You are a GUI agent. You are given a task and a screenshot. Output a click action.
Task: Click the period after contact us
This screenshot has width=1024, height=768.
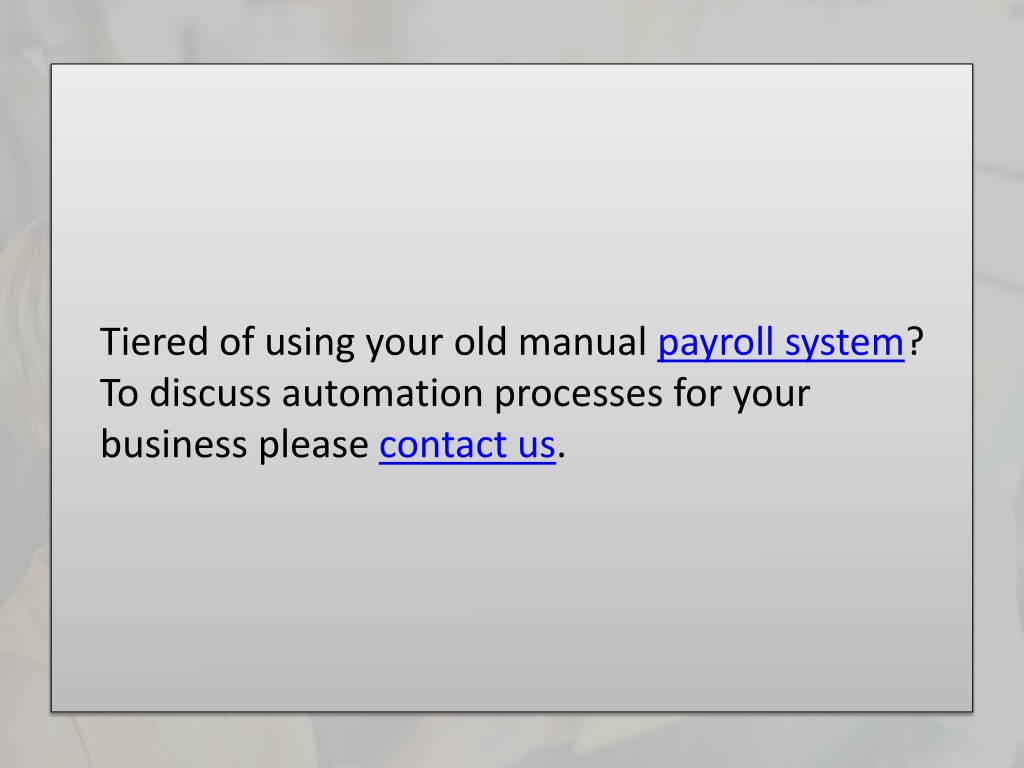(562, 456)
